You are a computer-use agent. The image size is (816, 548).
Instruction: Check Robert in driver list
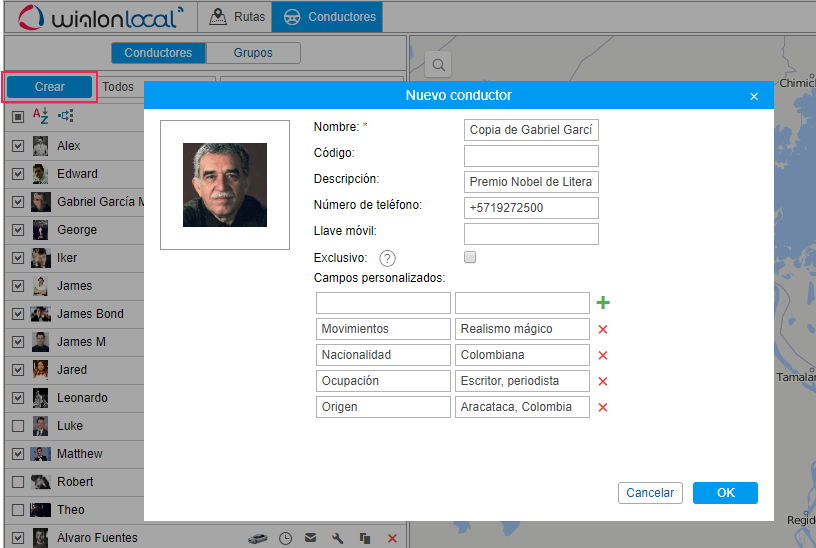click(x=18, y=482)
